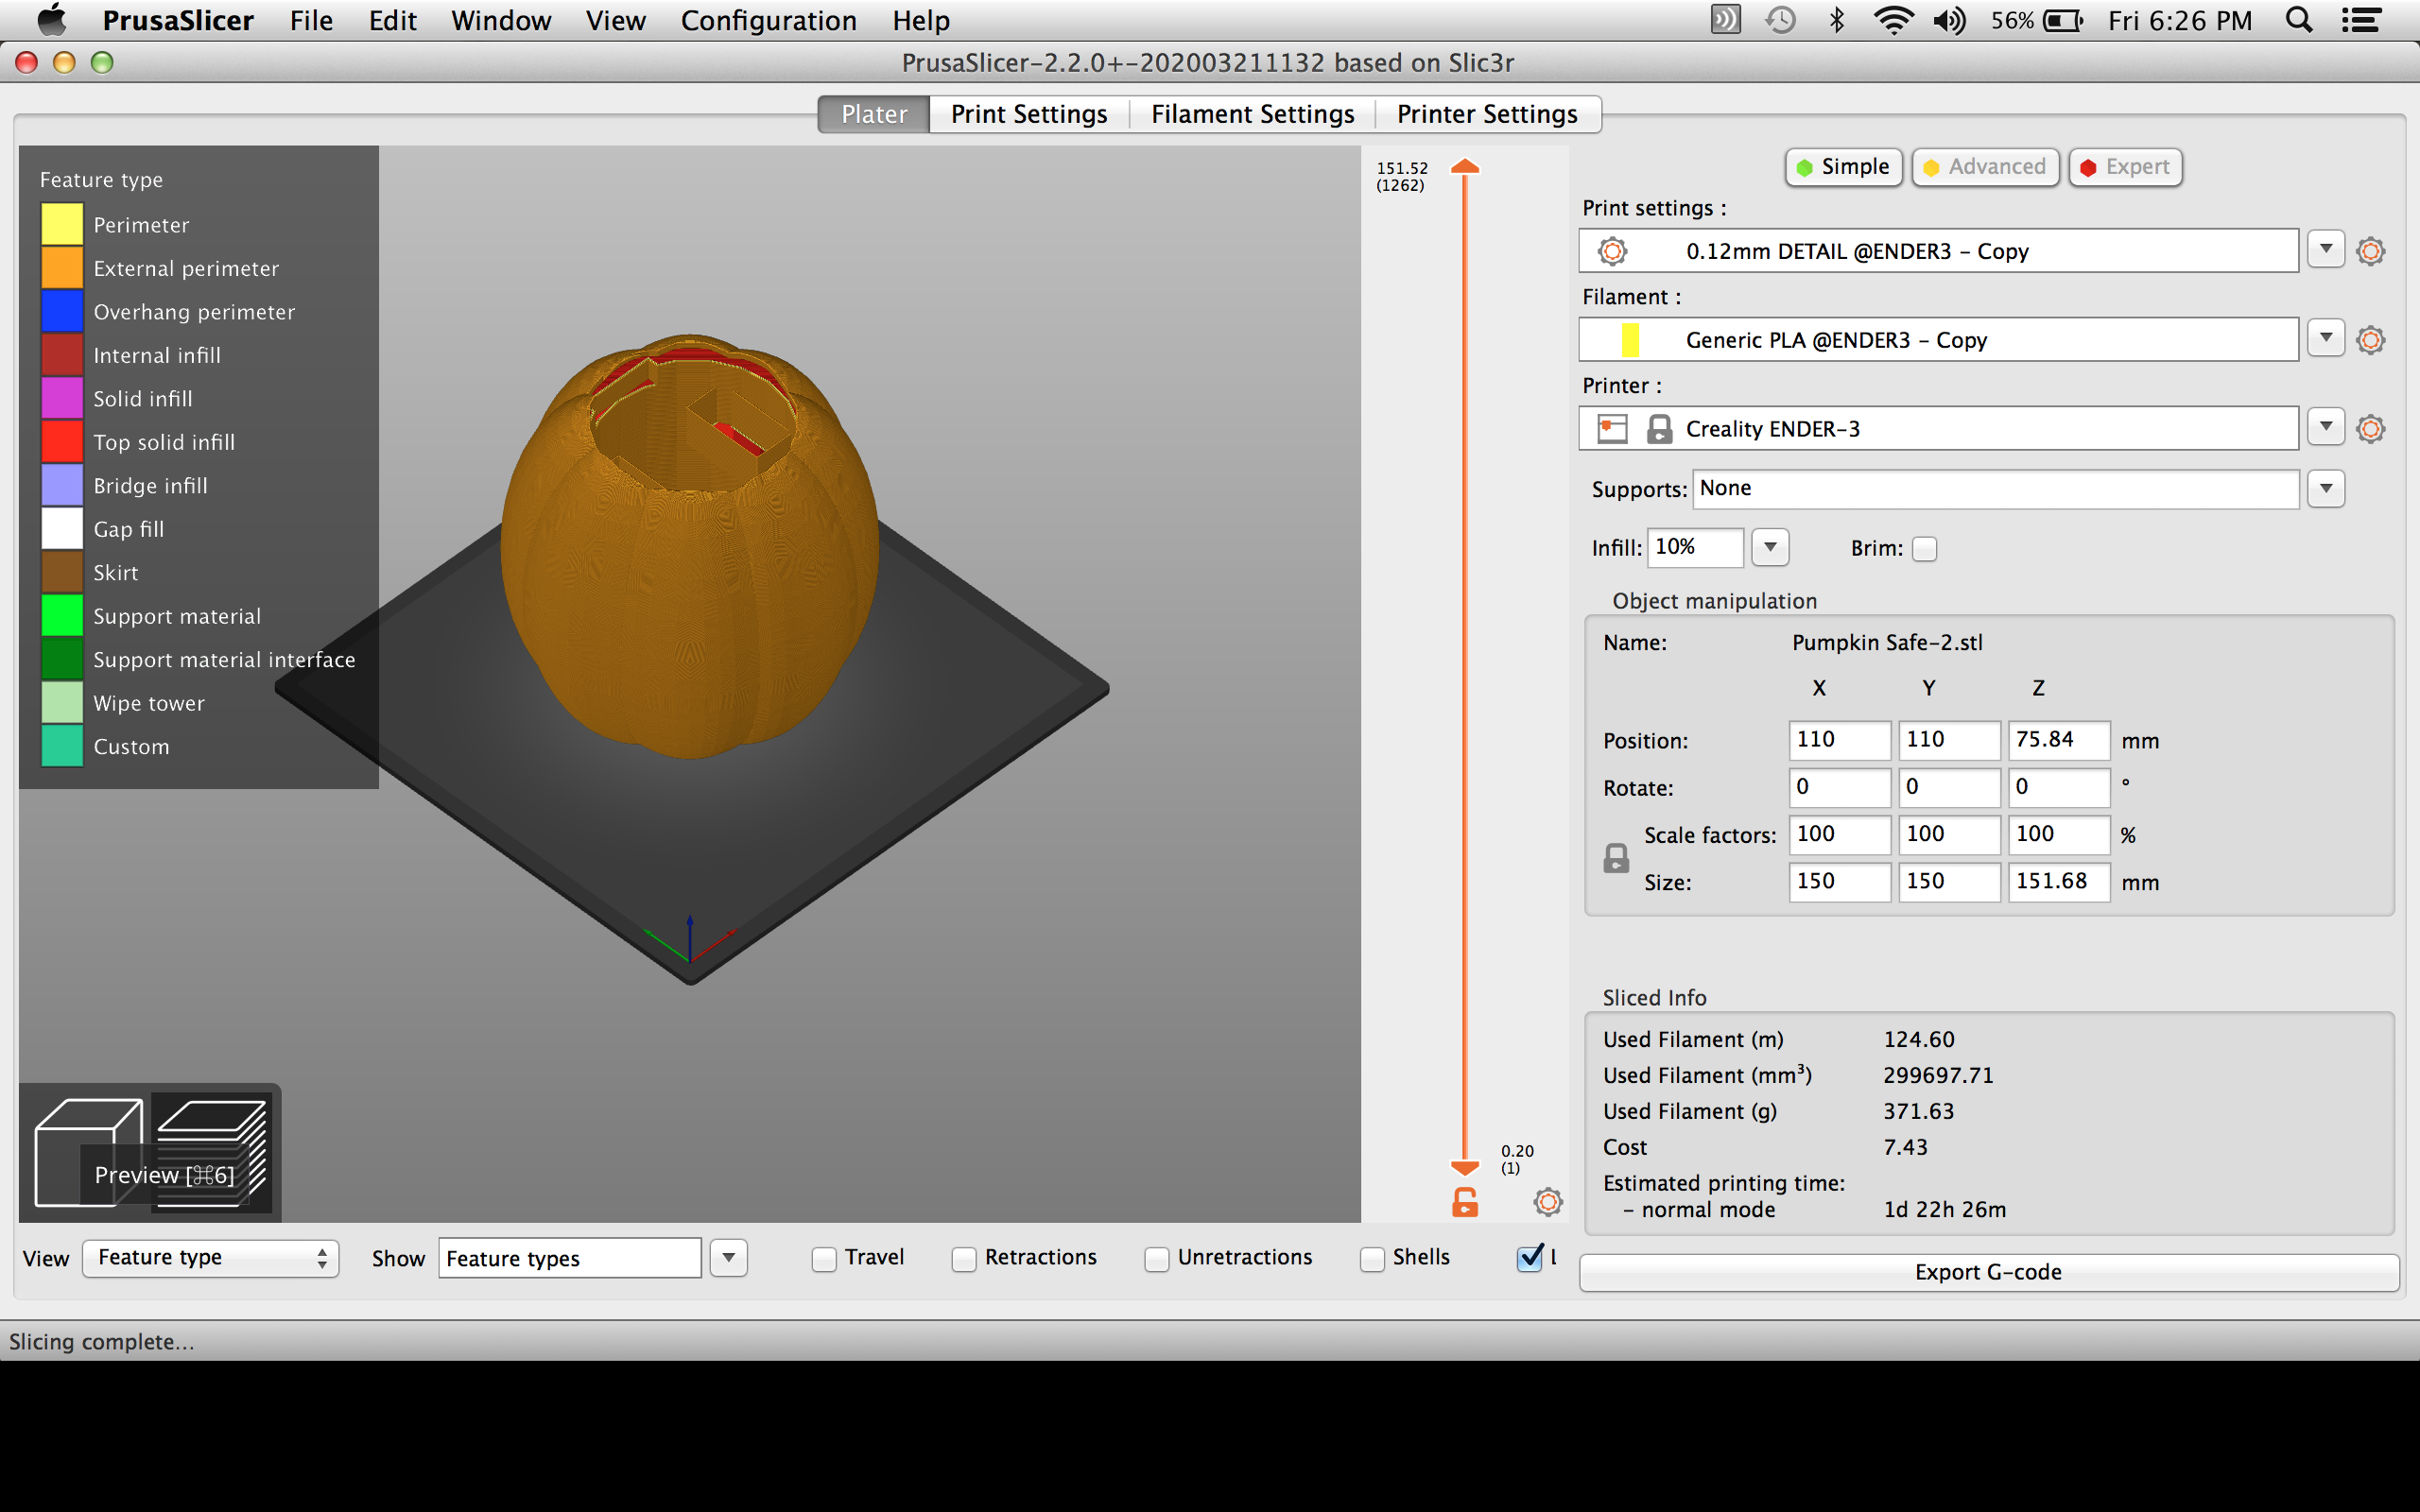Click the upper layer slider thumb
This screenshot has height=1512, width=2420.
(1465, 166)
